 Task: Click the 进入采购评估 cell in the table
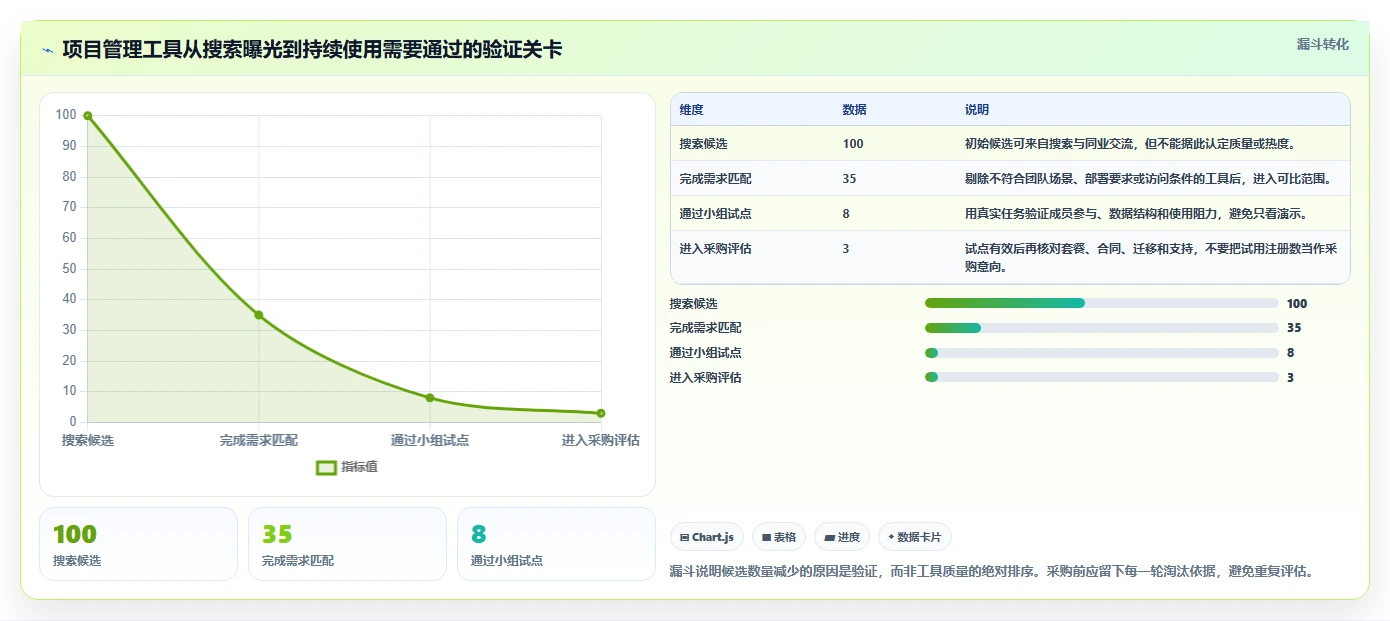[x=716, y=249]
